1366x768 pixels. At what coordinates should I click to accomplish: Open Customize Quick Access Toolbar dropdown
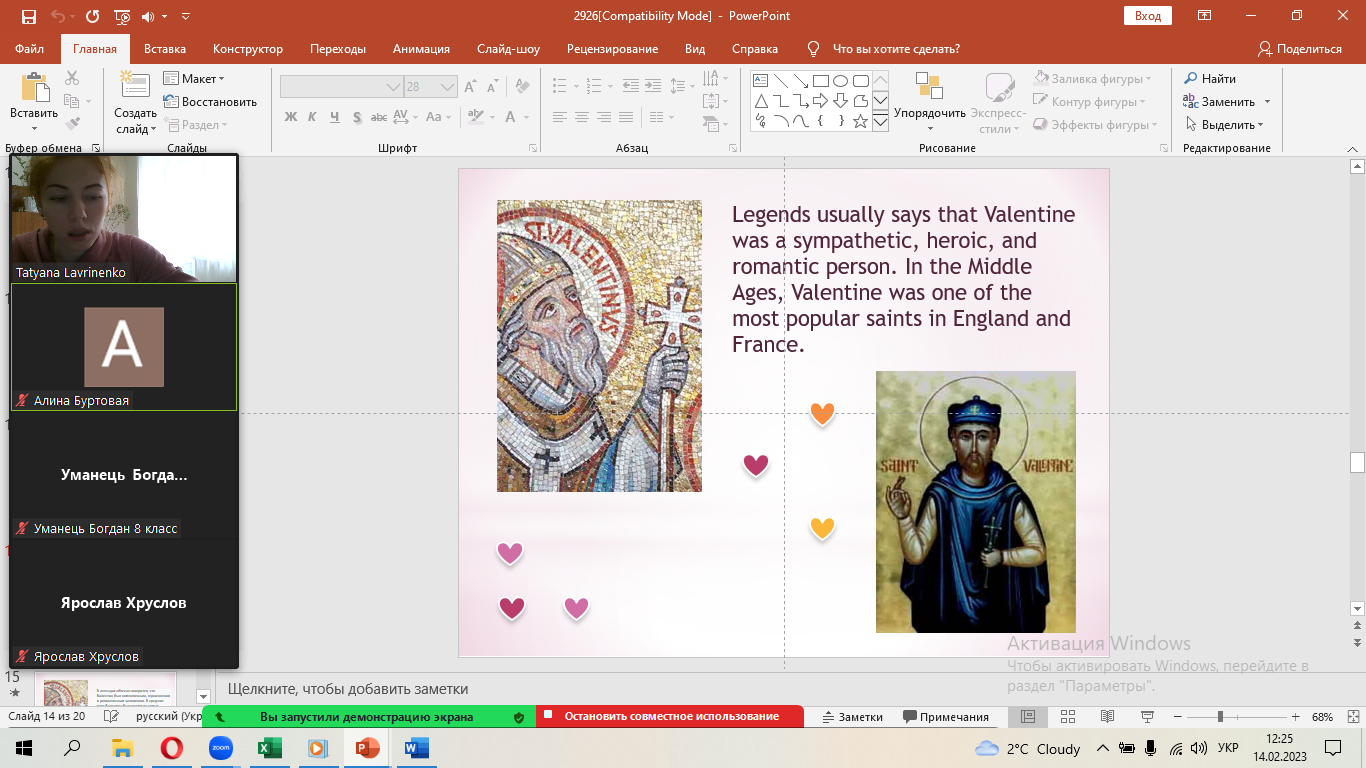pos(186,16)
